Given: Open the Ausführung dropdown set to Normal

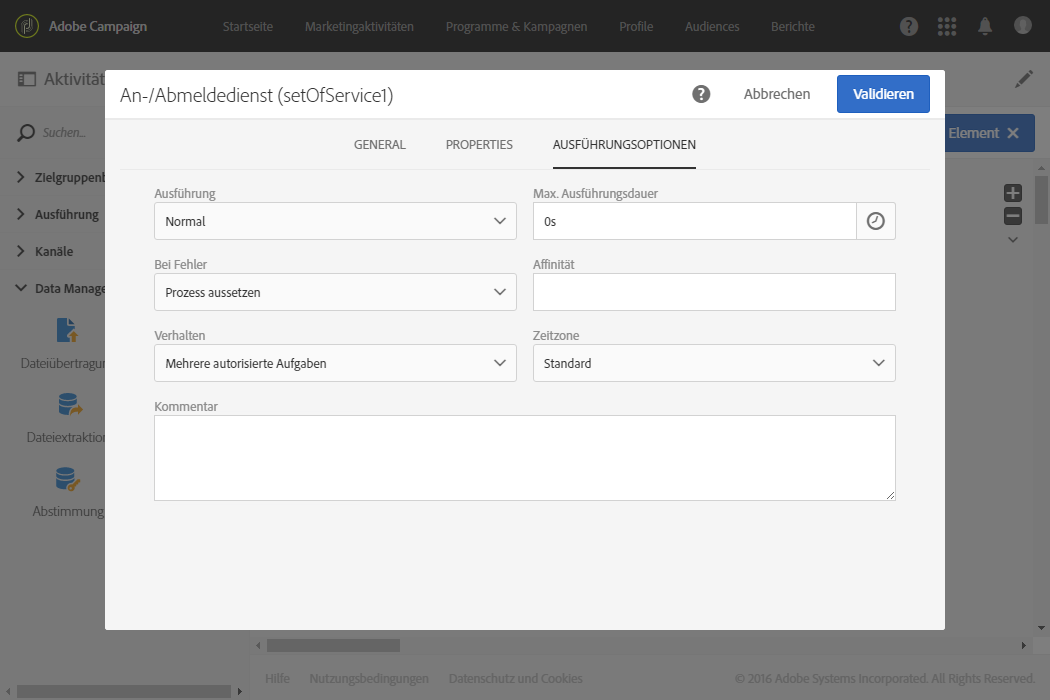Looking at the screenshot, I should pos(335,221).
